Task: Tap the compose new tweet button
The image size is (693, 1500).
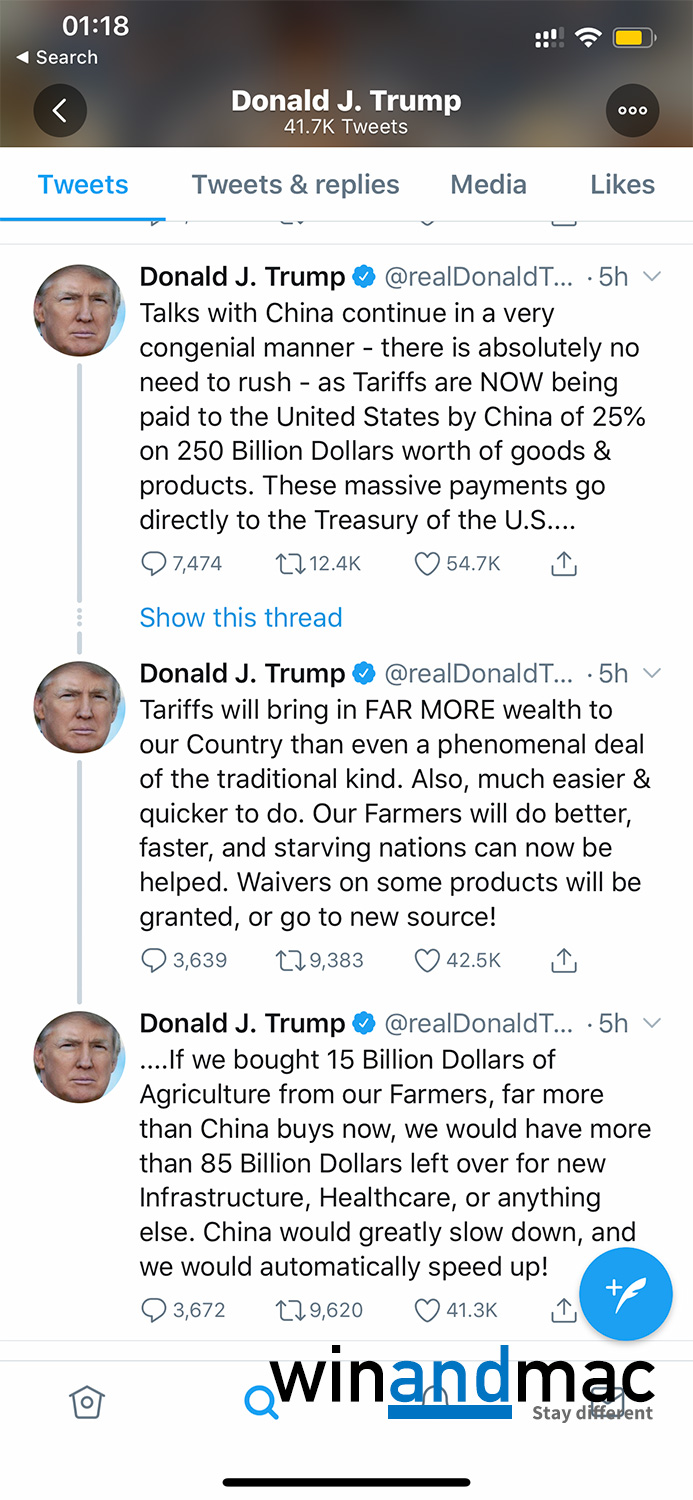Action: [x=626, y=1294]
